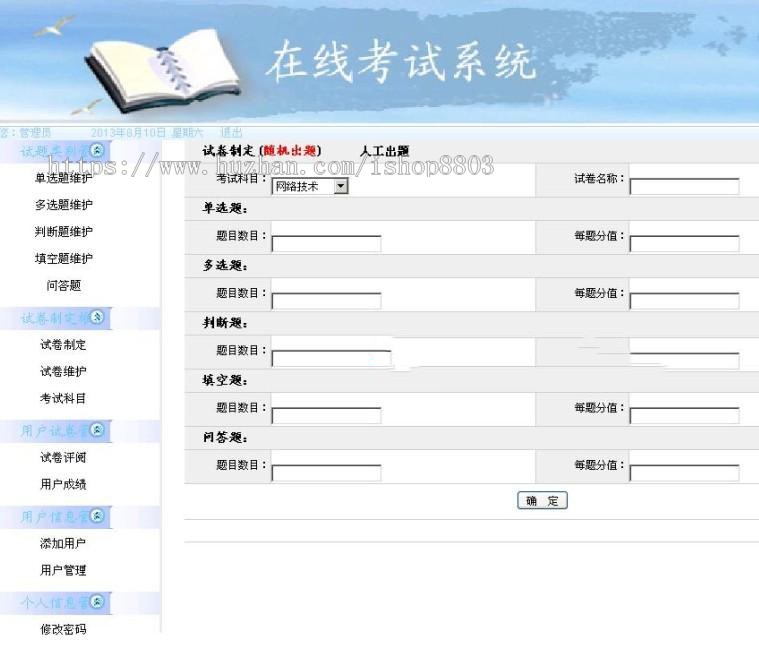Open 试卷评阅 in the sidebar

click(63, 458)
